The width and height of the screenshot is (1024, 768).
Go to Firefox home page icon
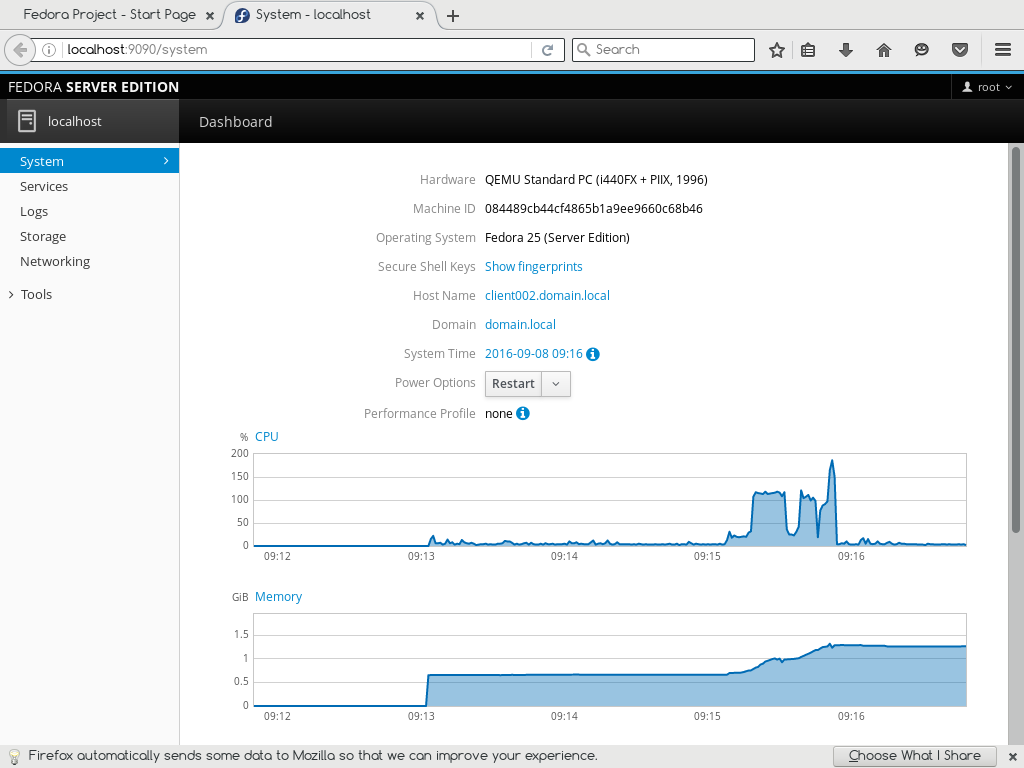click(x=884, y=50)
